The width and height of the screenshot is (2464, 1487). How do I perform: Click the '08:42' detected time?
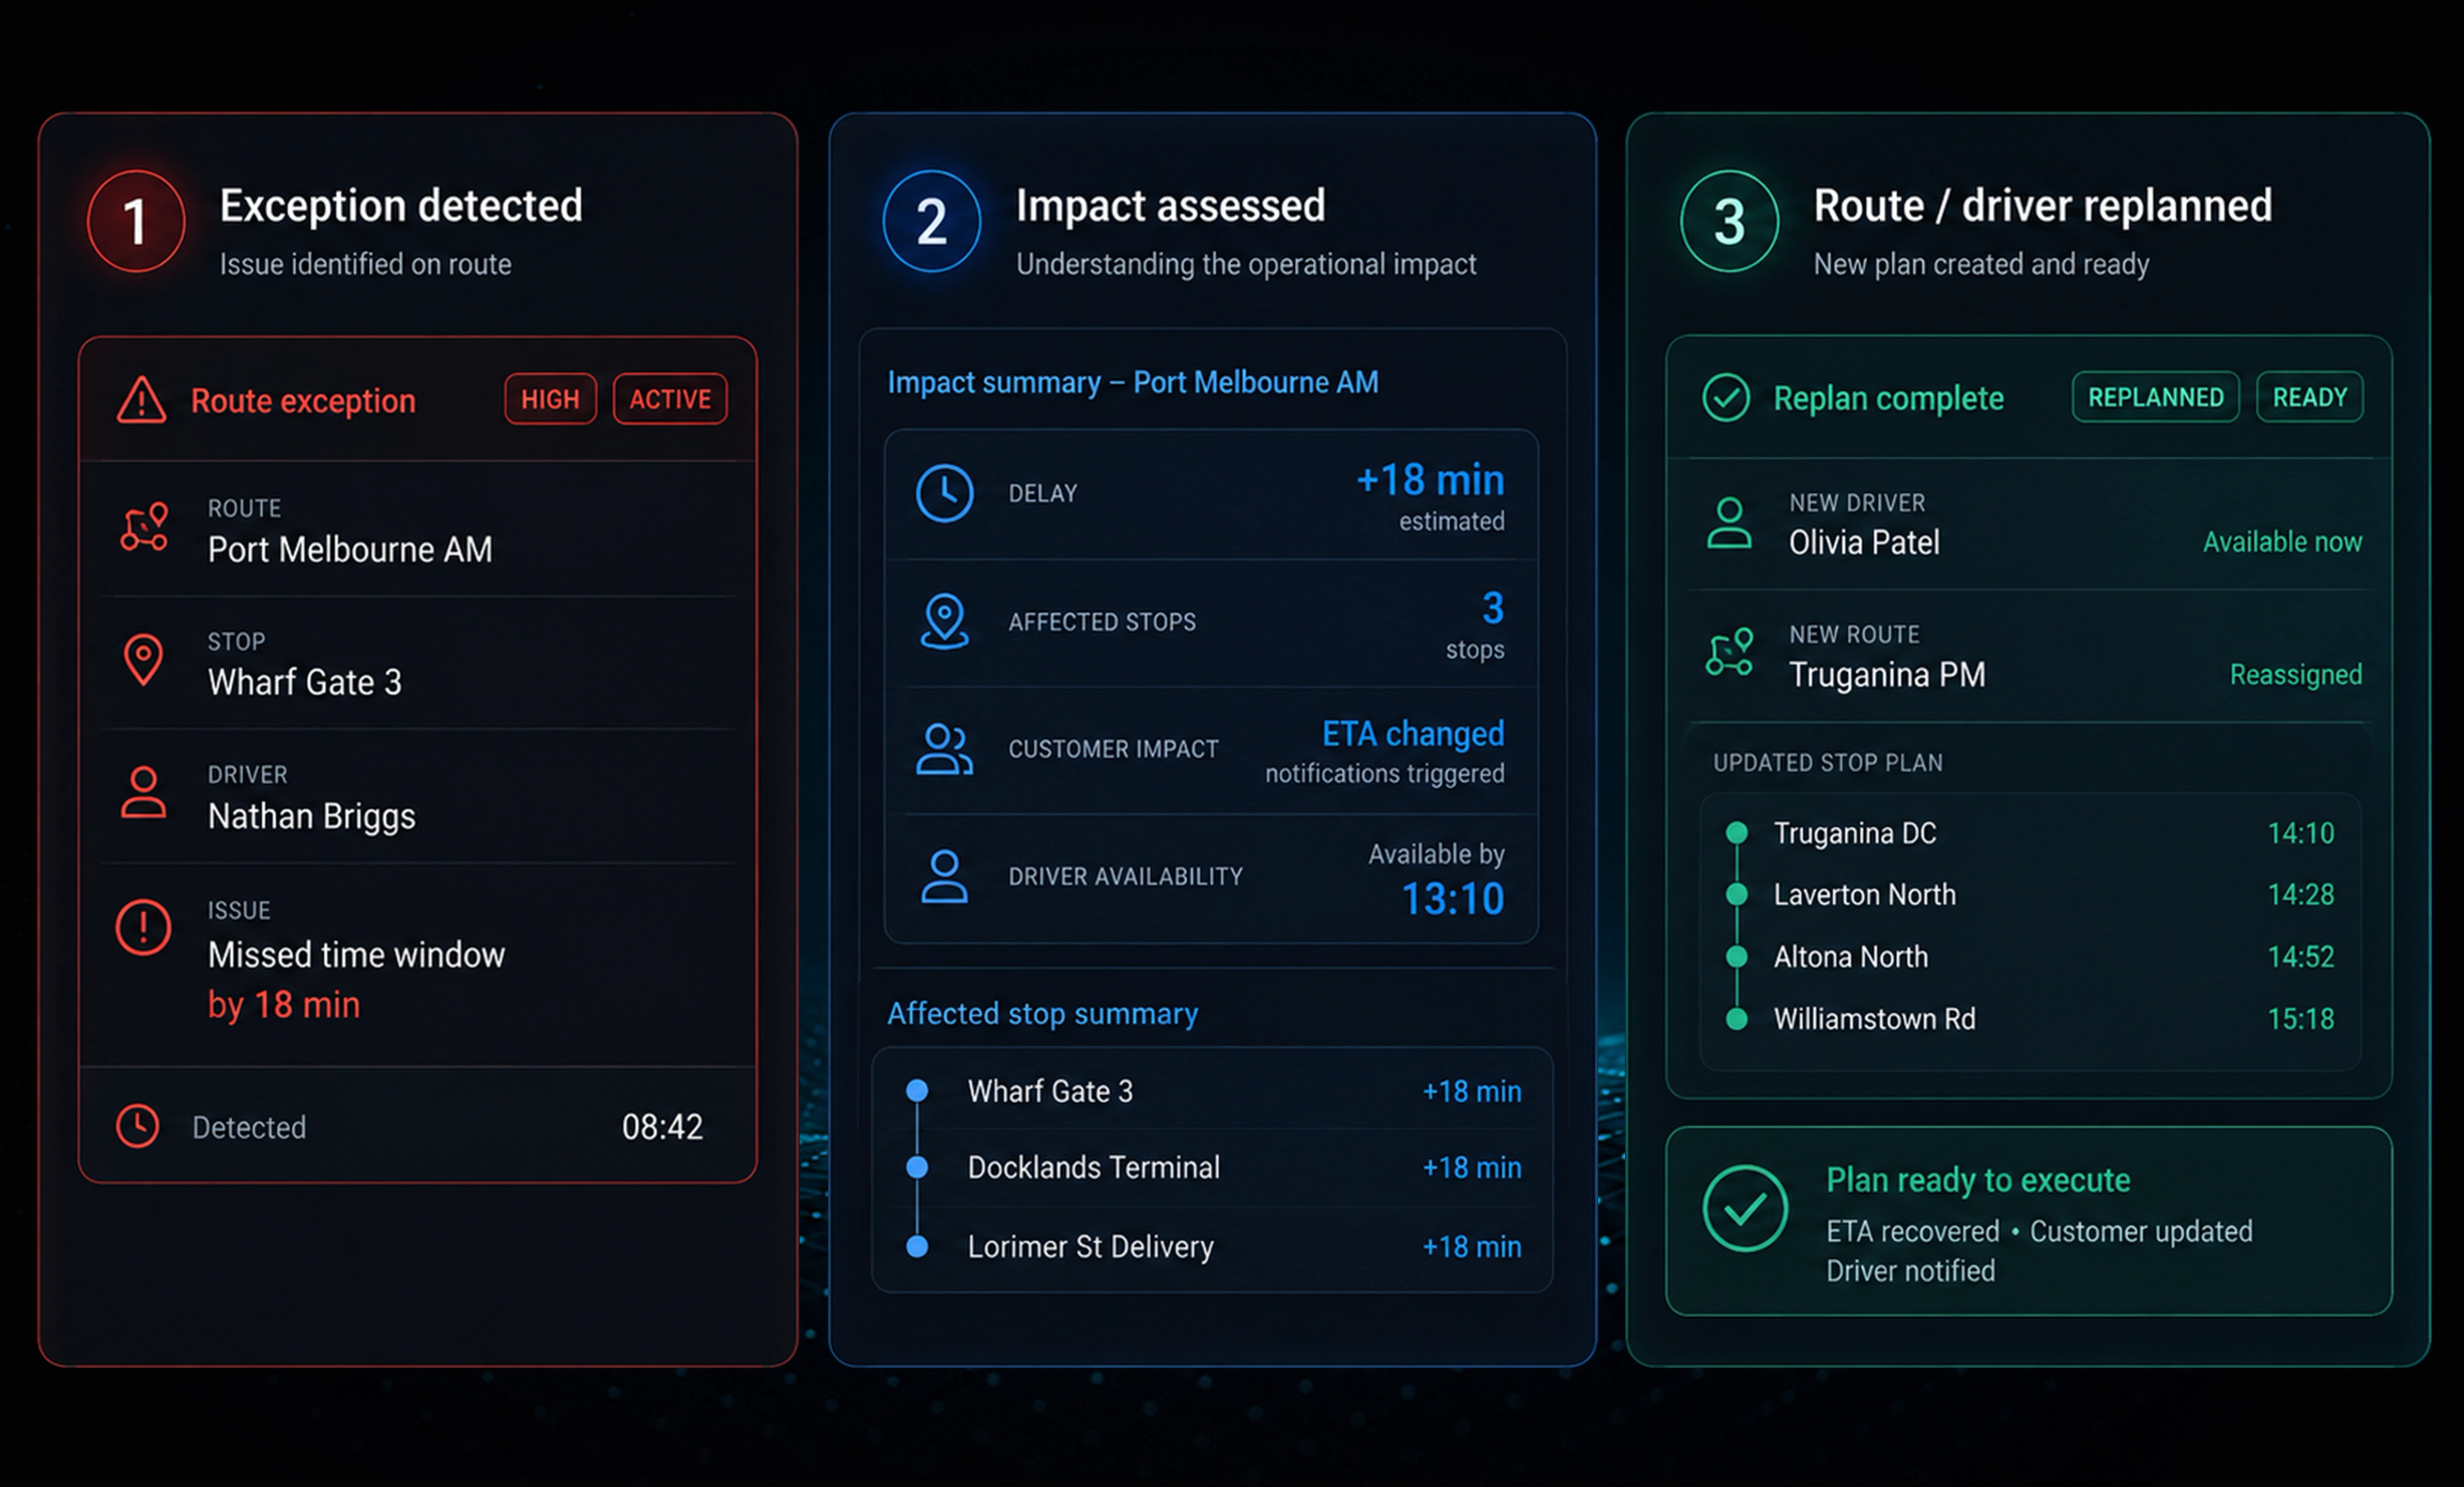(662, 1127)
